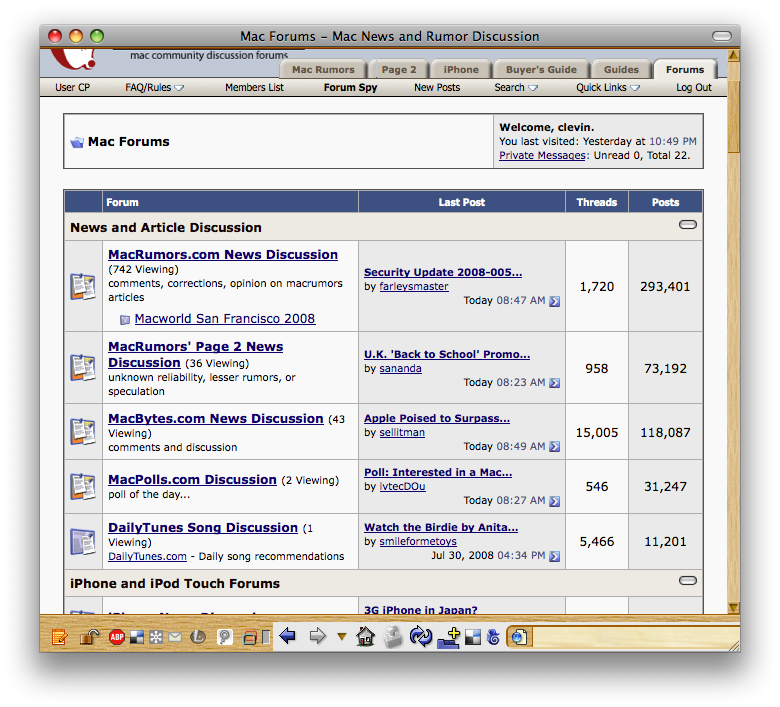Click the round gray clock-like icon
The image size is (780, 707).
coord(198,636)
